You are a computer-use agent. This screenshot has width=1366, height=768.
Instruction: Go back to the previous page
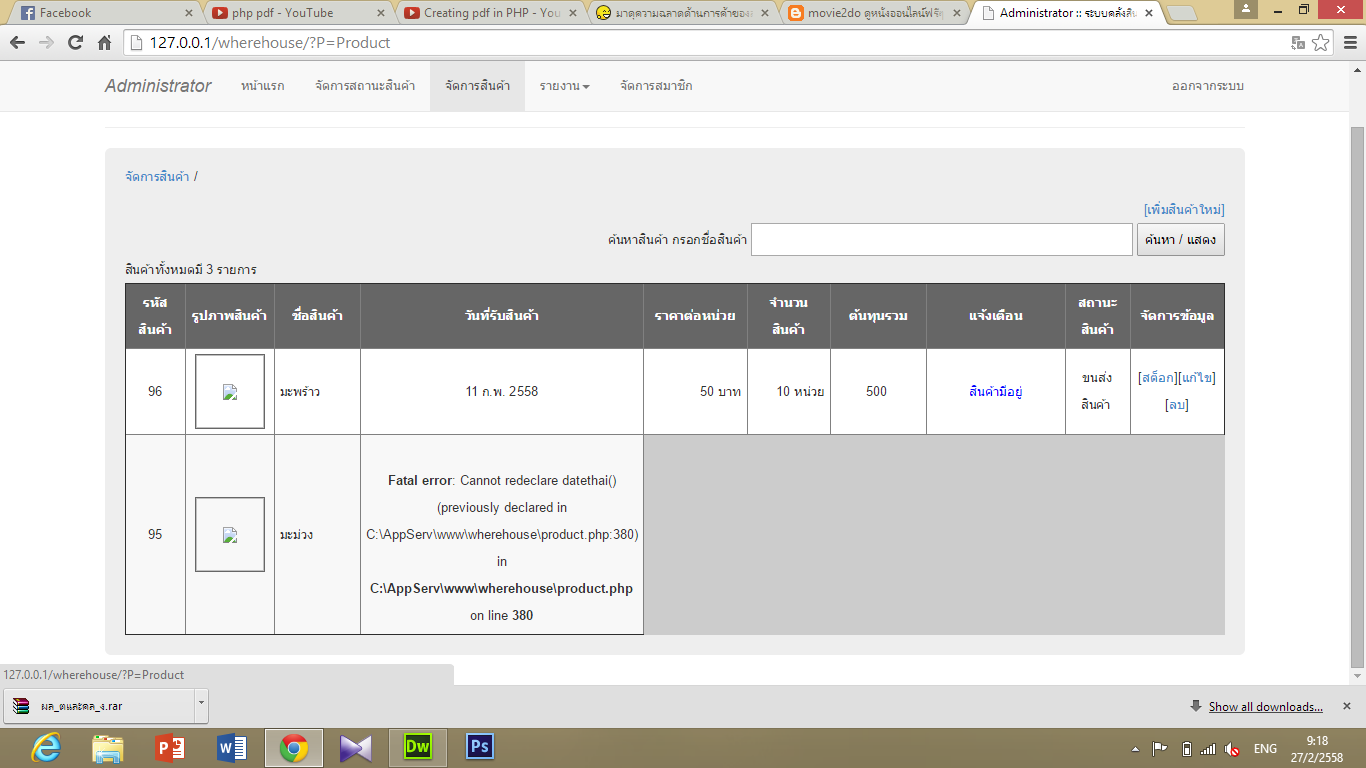pos(17,43)
